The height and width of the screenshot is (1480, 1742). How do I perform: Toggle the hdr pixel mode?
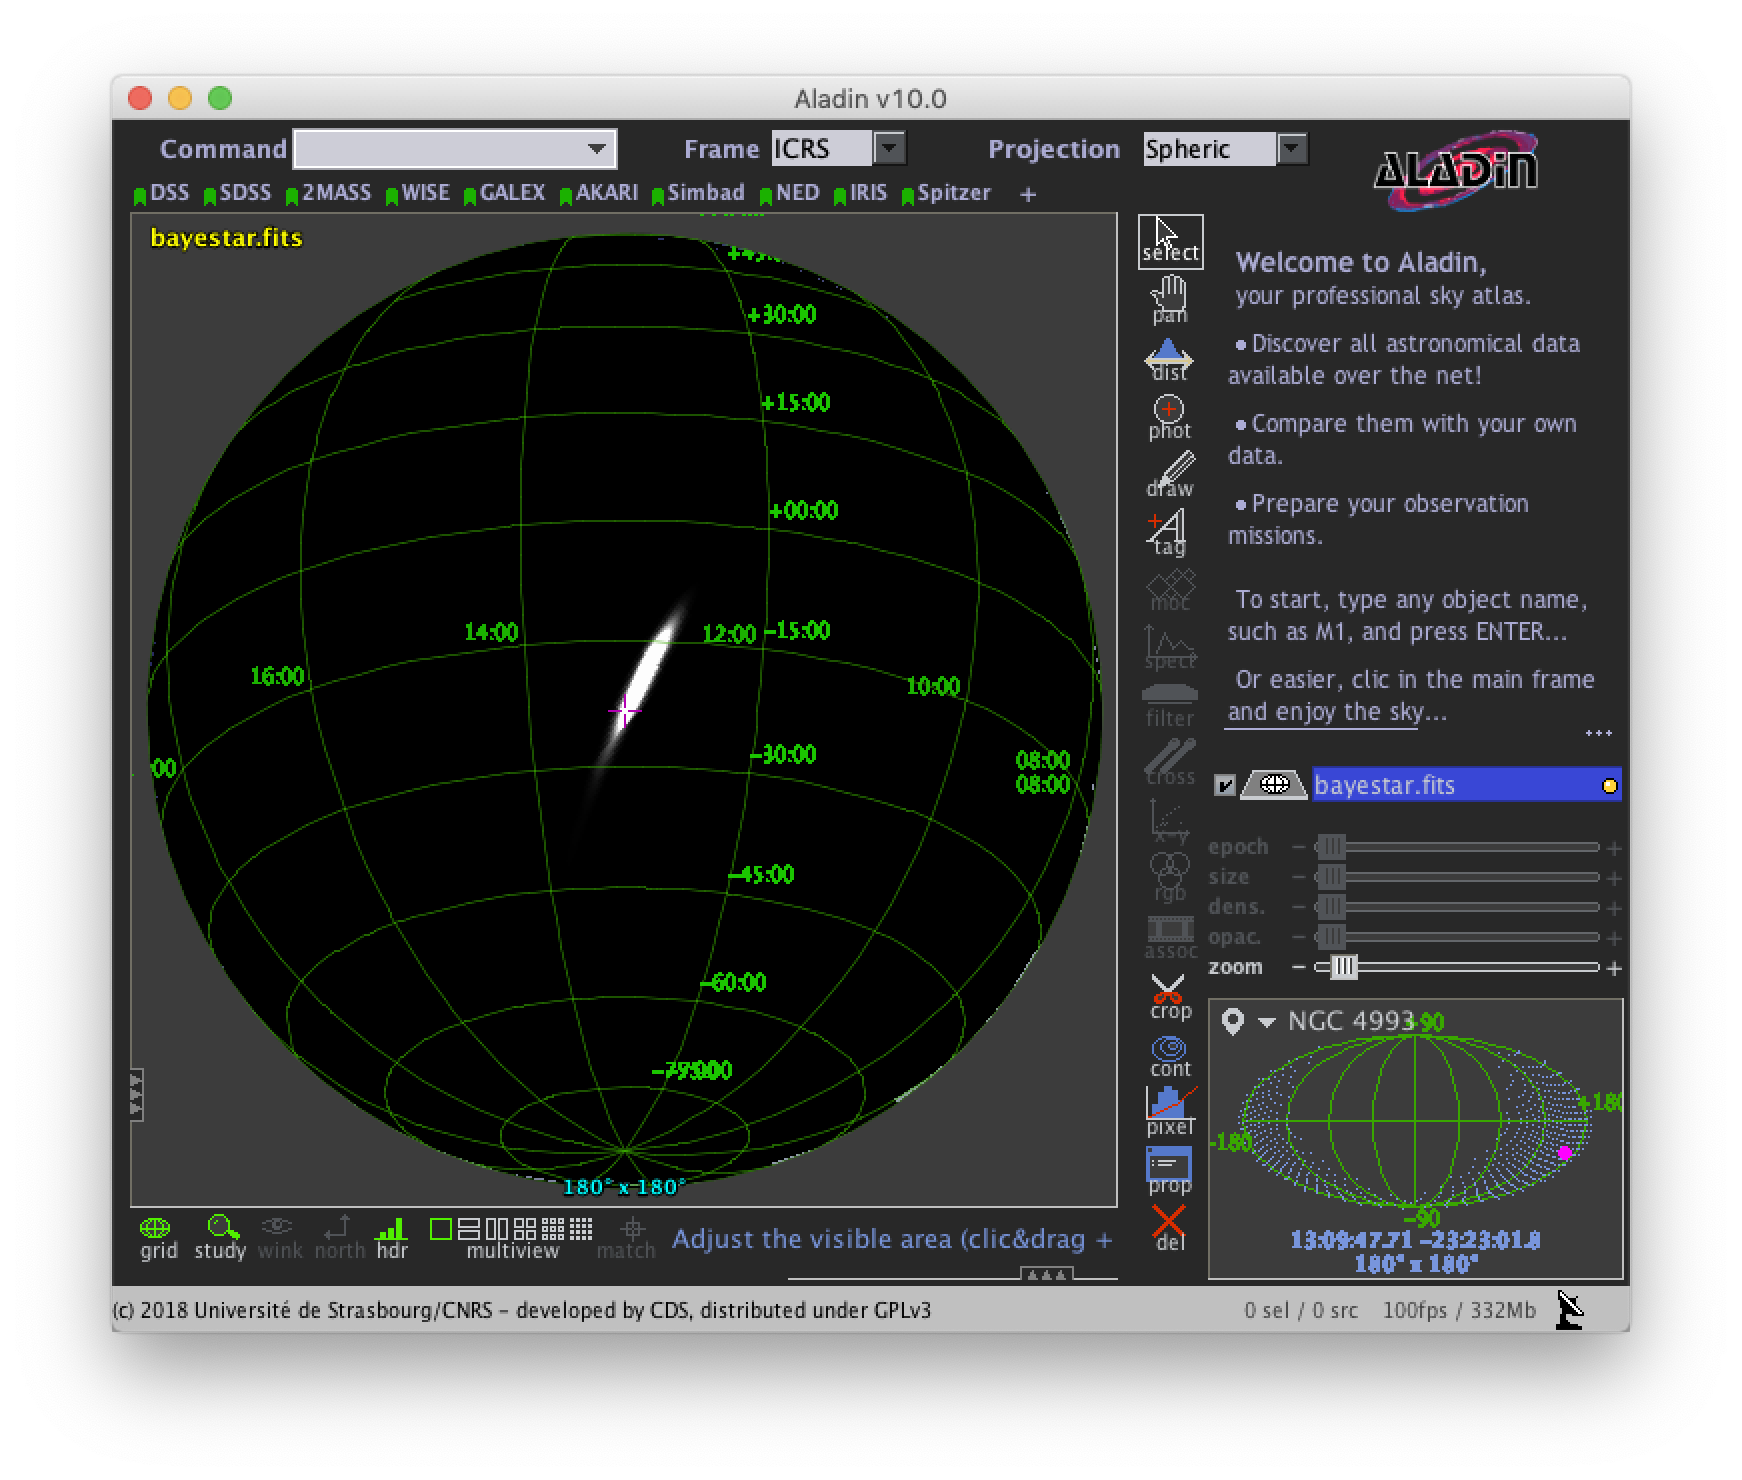click(x=392, y=1238)
